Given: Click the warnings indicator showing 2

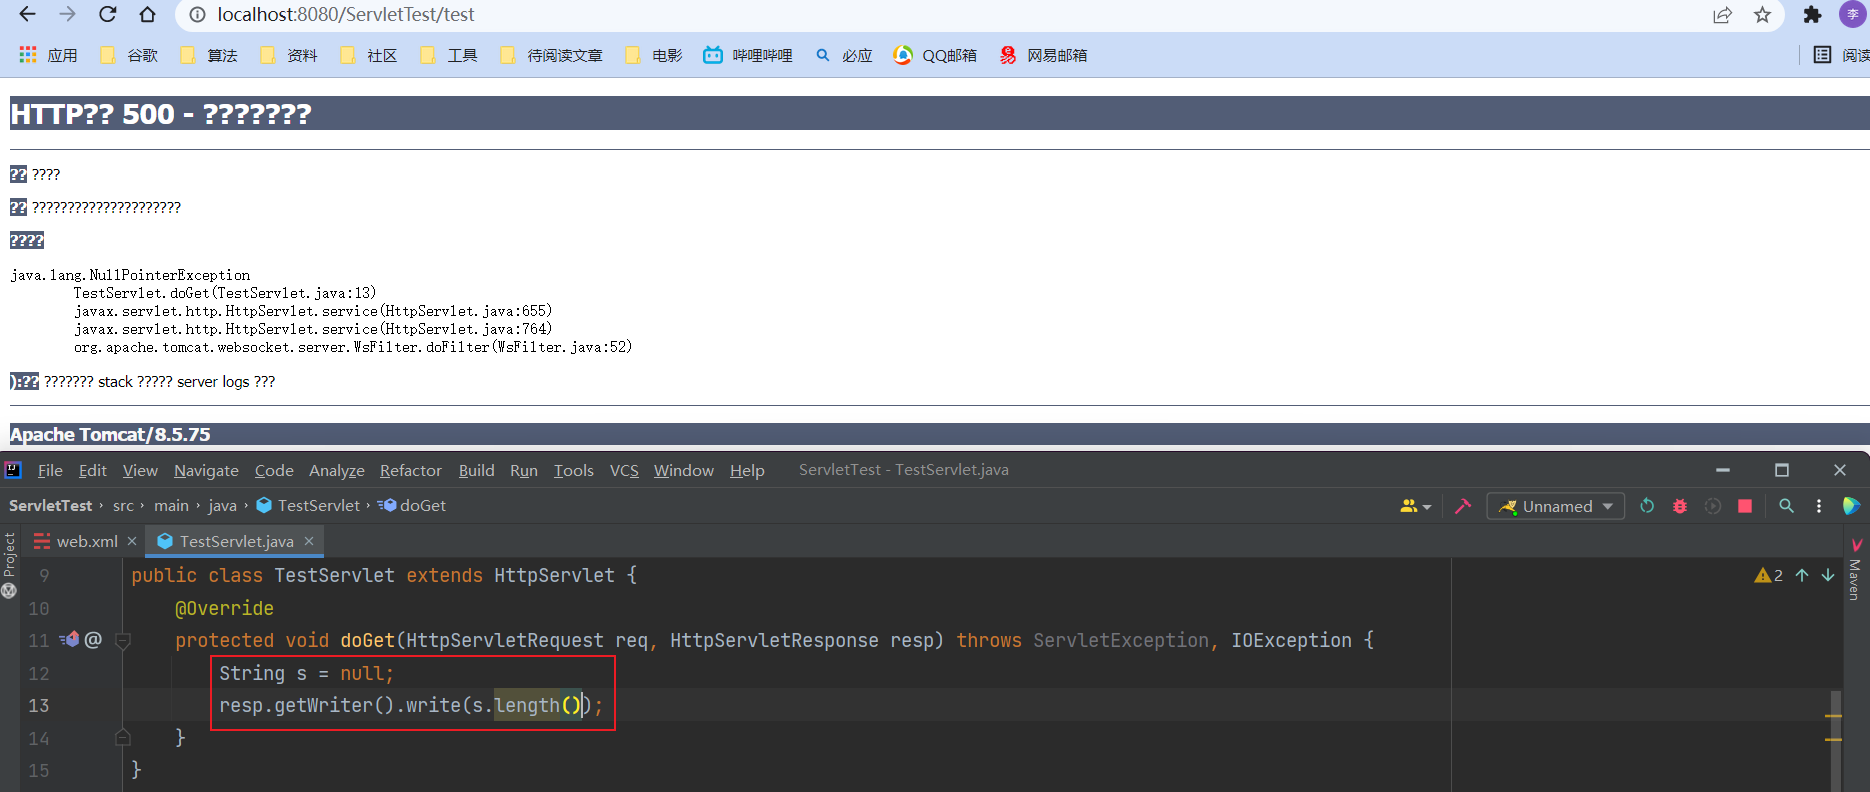Looking at the screenshot, I should (x=1768, y=575).
